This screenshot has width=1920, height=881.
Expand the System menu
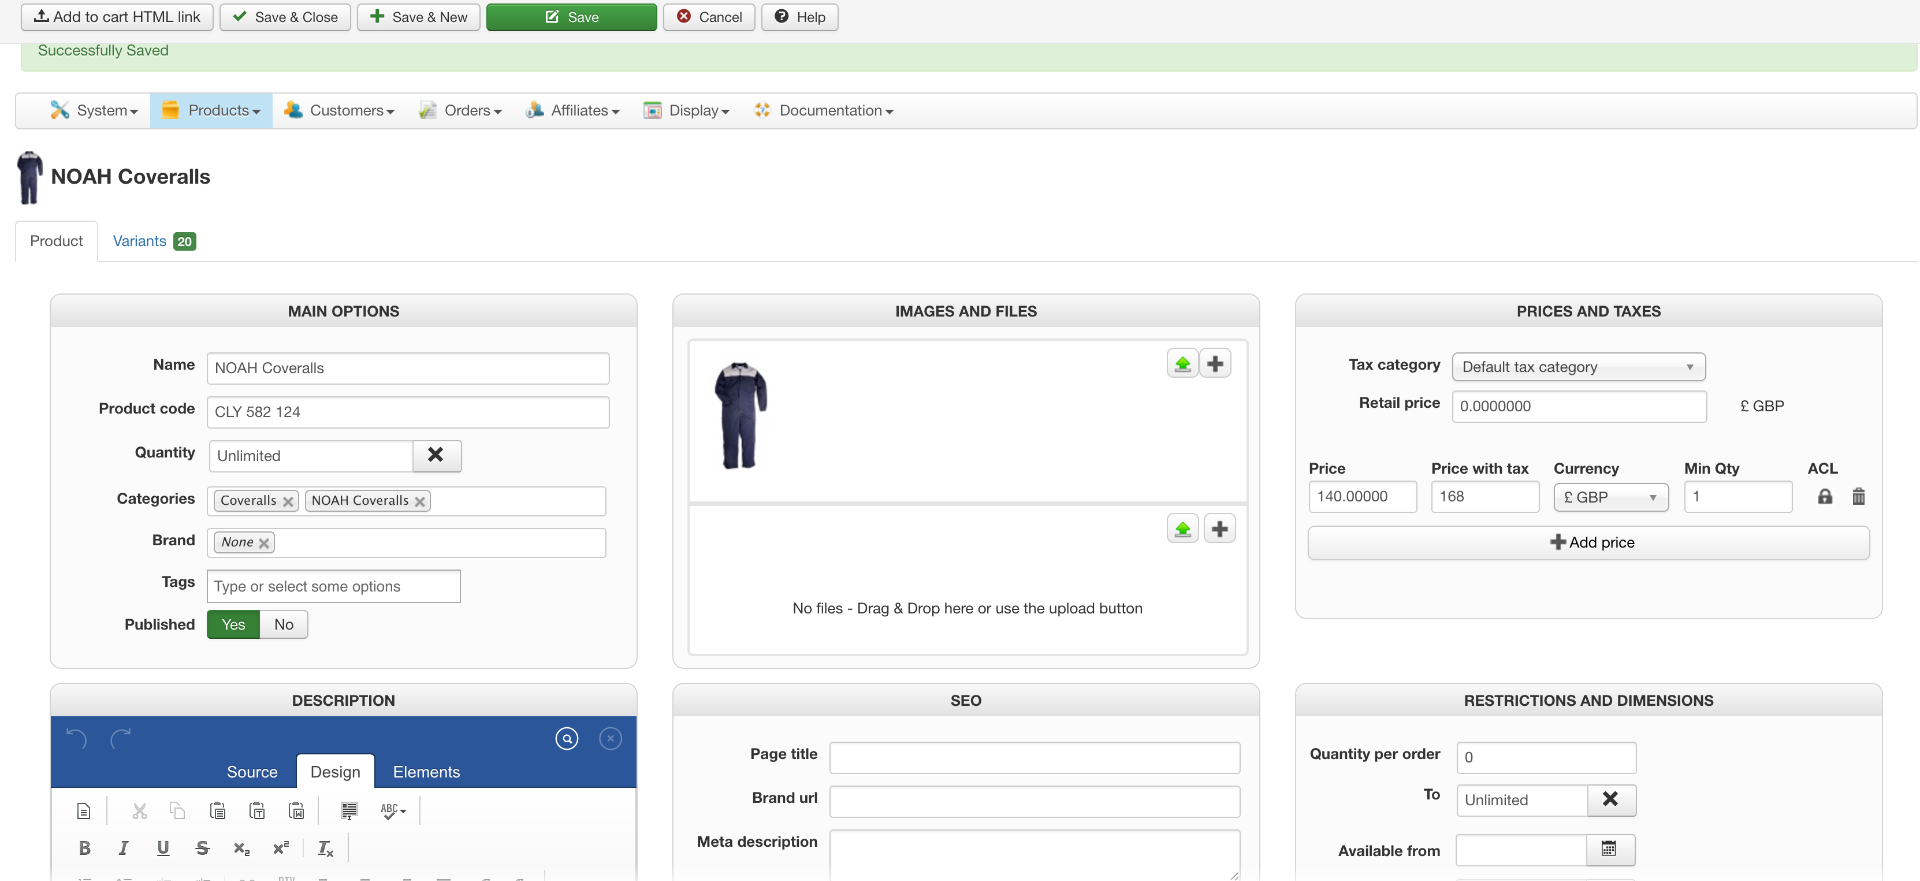[x=95, y=111]
